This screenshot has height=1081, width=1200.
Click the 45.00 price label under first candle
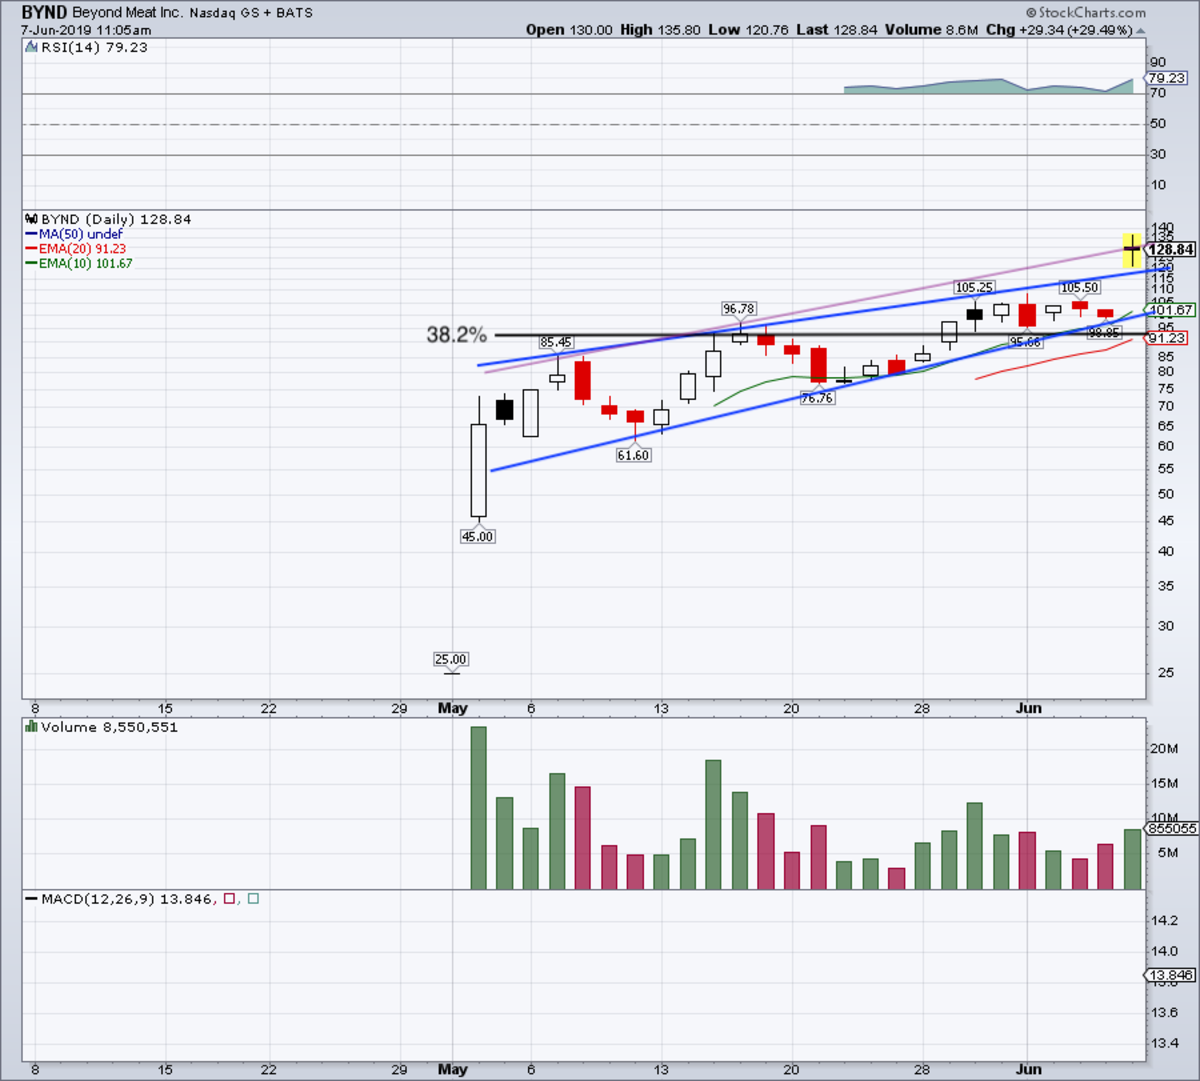click(477, 536)
